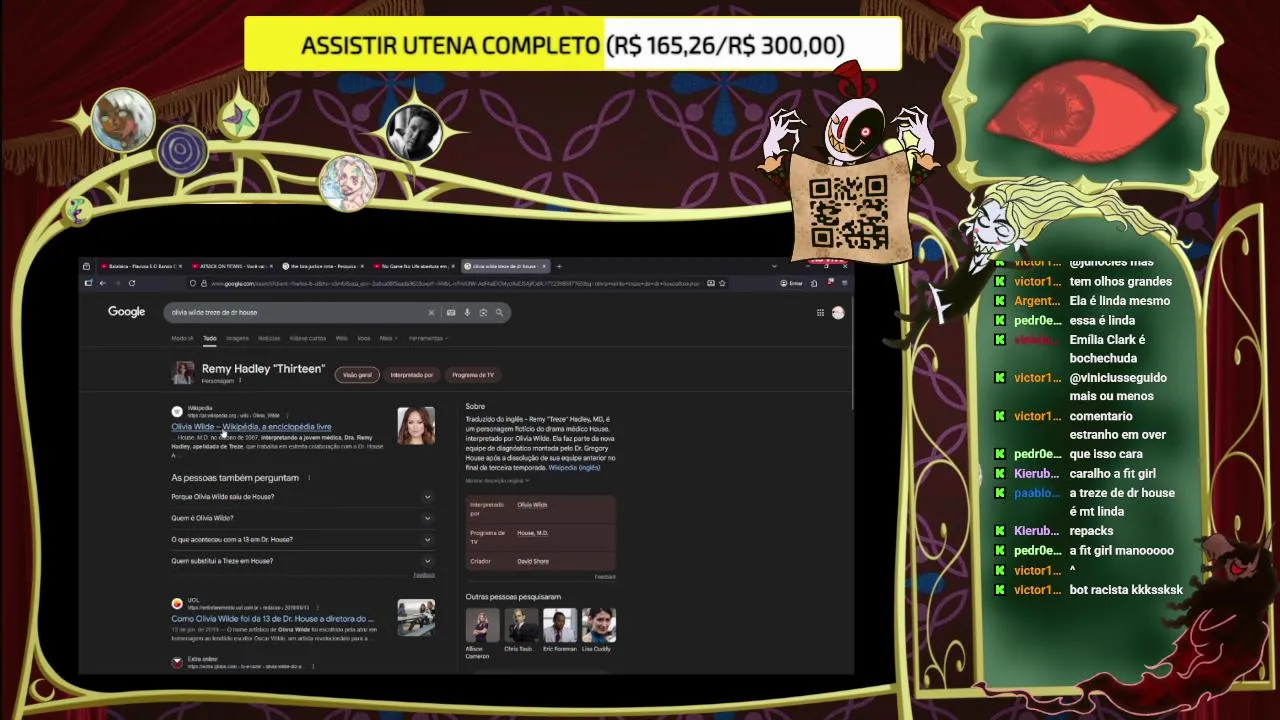This screenshot has width=1280, height=720.
Task: Open 'Olivia Wilde – Wikipédia' result link
Action: (251, 427)
